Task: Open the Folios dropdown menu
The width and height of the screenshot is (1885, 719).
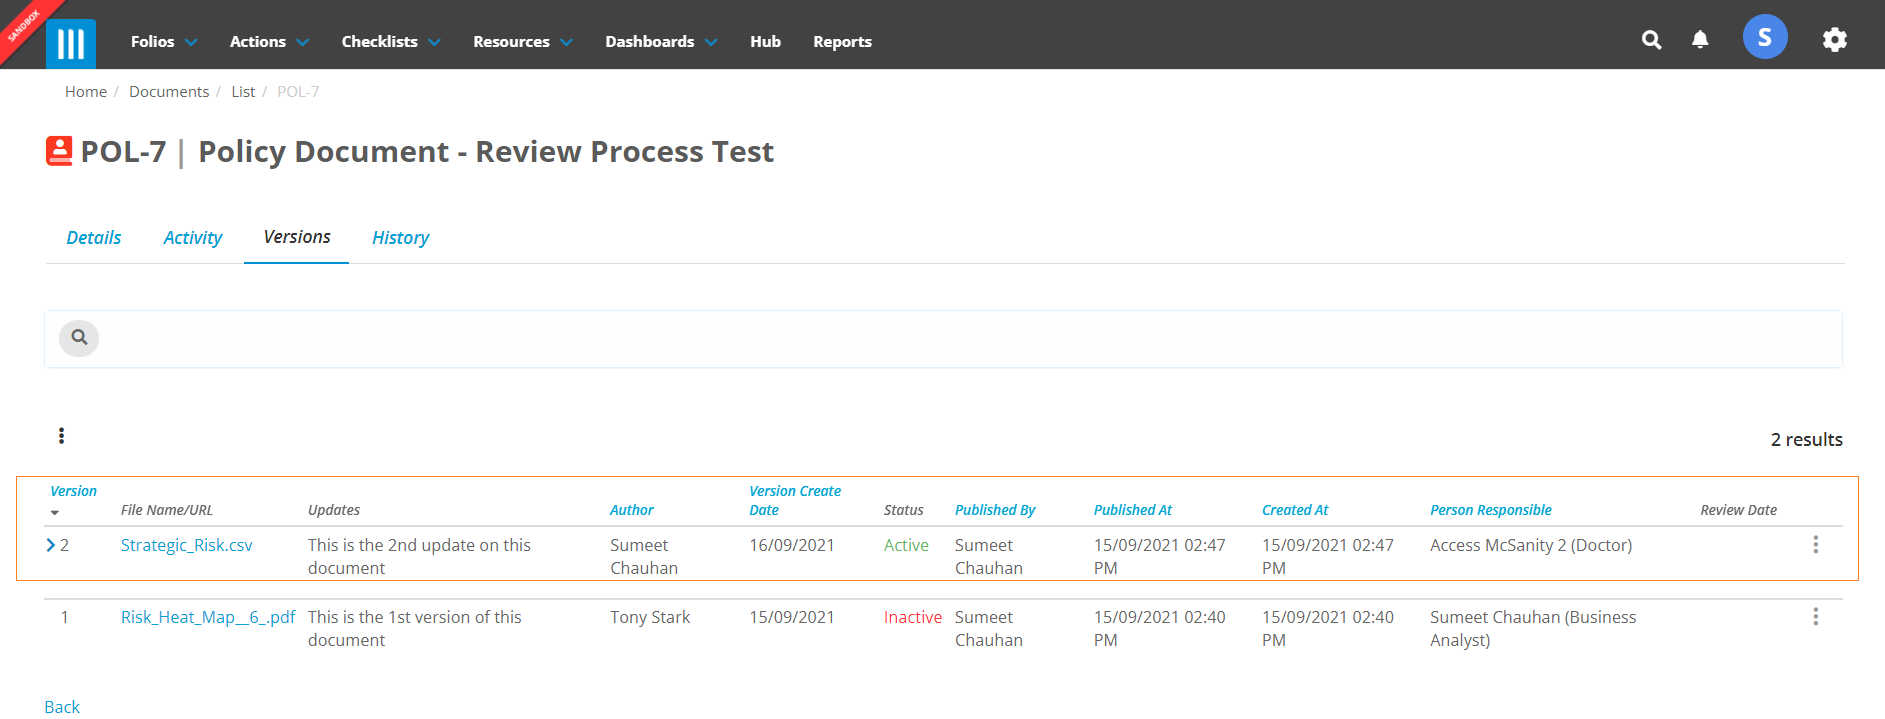Action: click(x=164, y=41)
